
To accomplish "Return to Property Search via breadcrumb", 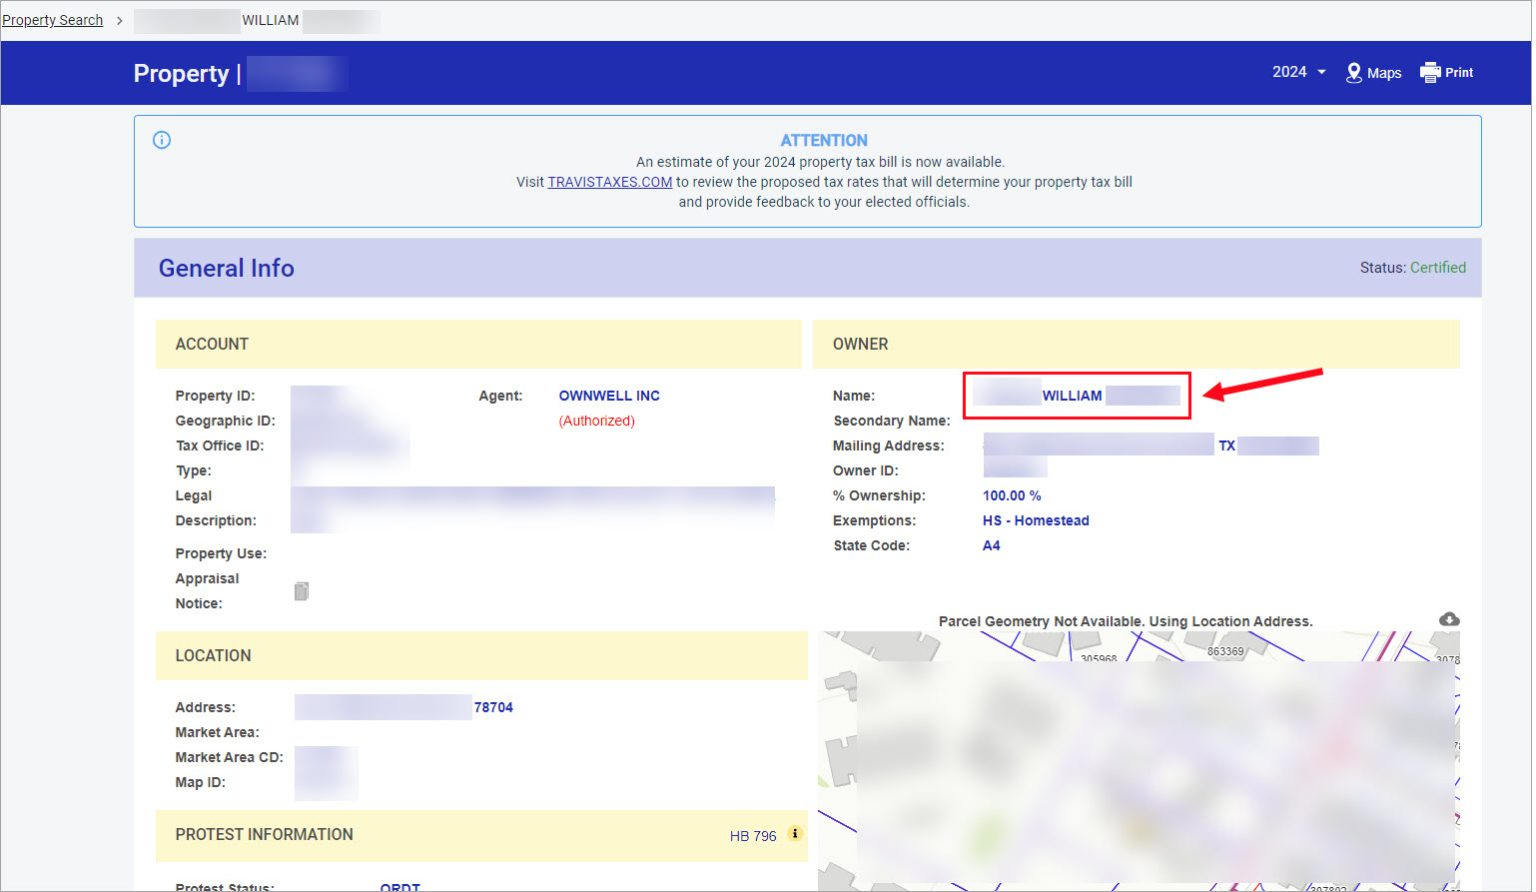I will (52, 20).
